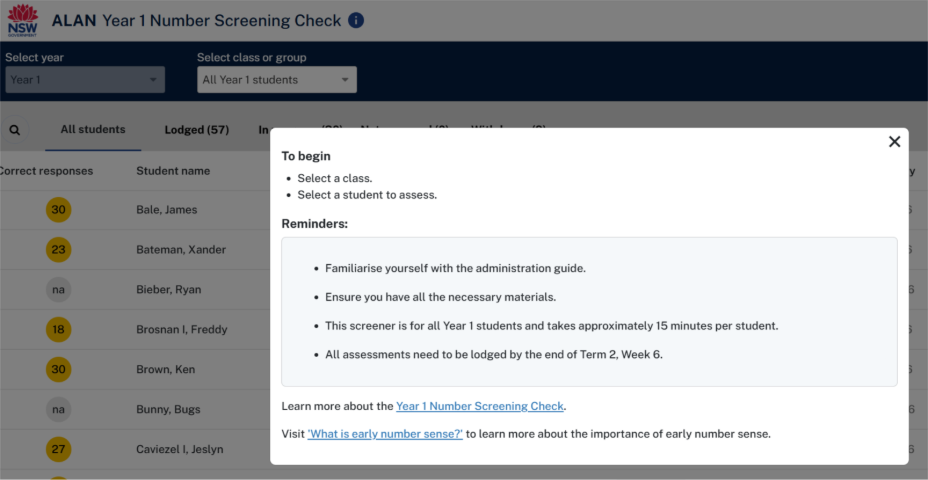The width and height of the screenshot is (928, 480).
Task: Click the 'To begin' heading in dialog
Action: (x=306, y=156)
